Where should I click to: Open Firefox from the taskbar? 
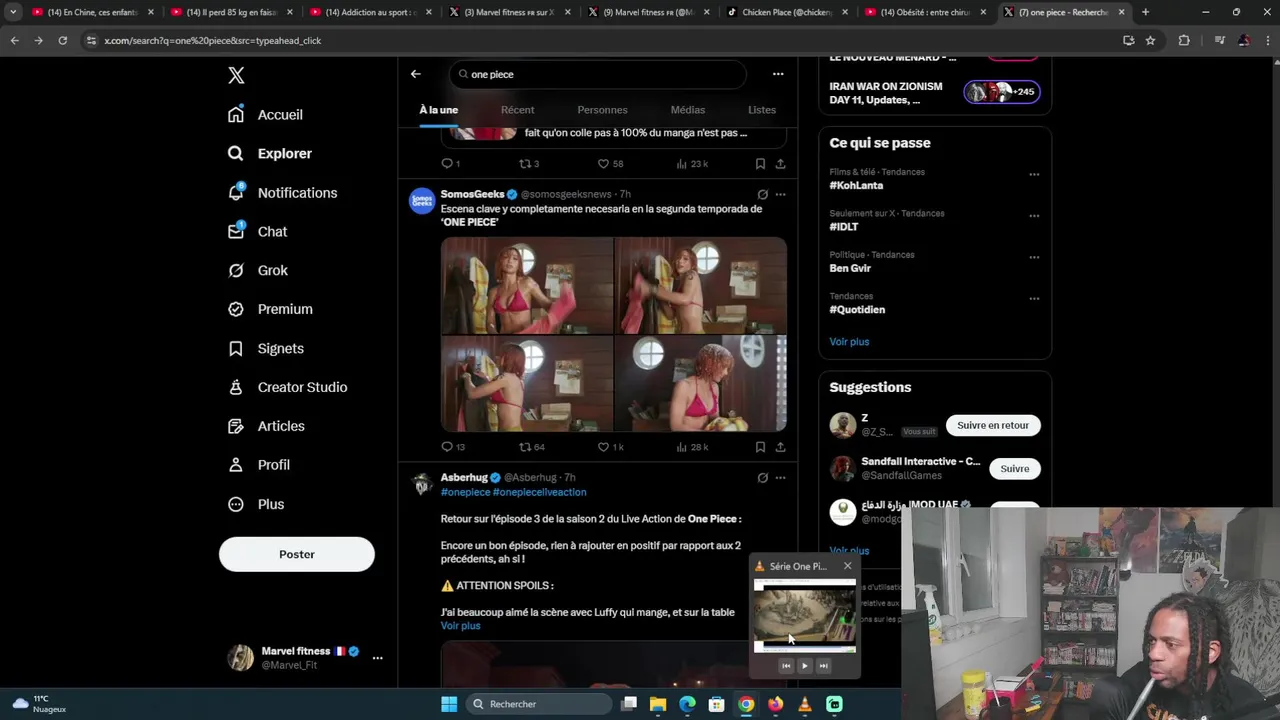[775, 704]
